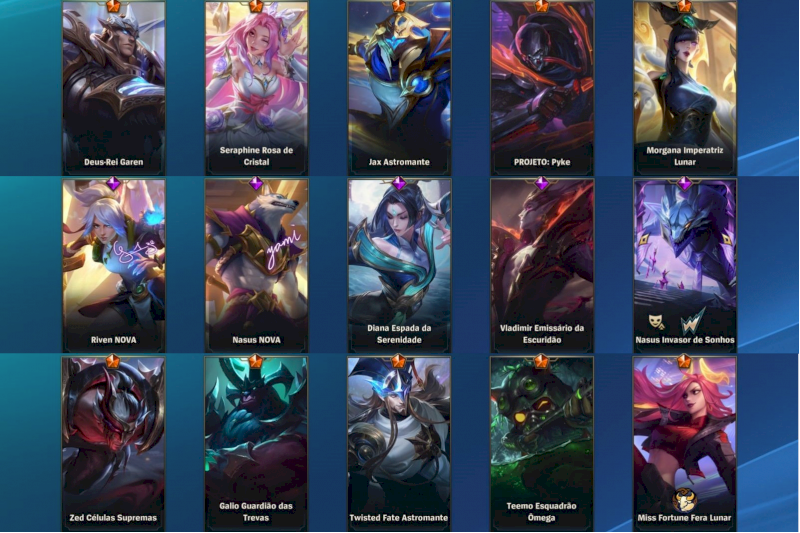Click the Miss Fortune Fera Lunar name label
This screenshot has width=800, height=533.
coord(684,518)
